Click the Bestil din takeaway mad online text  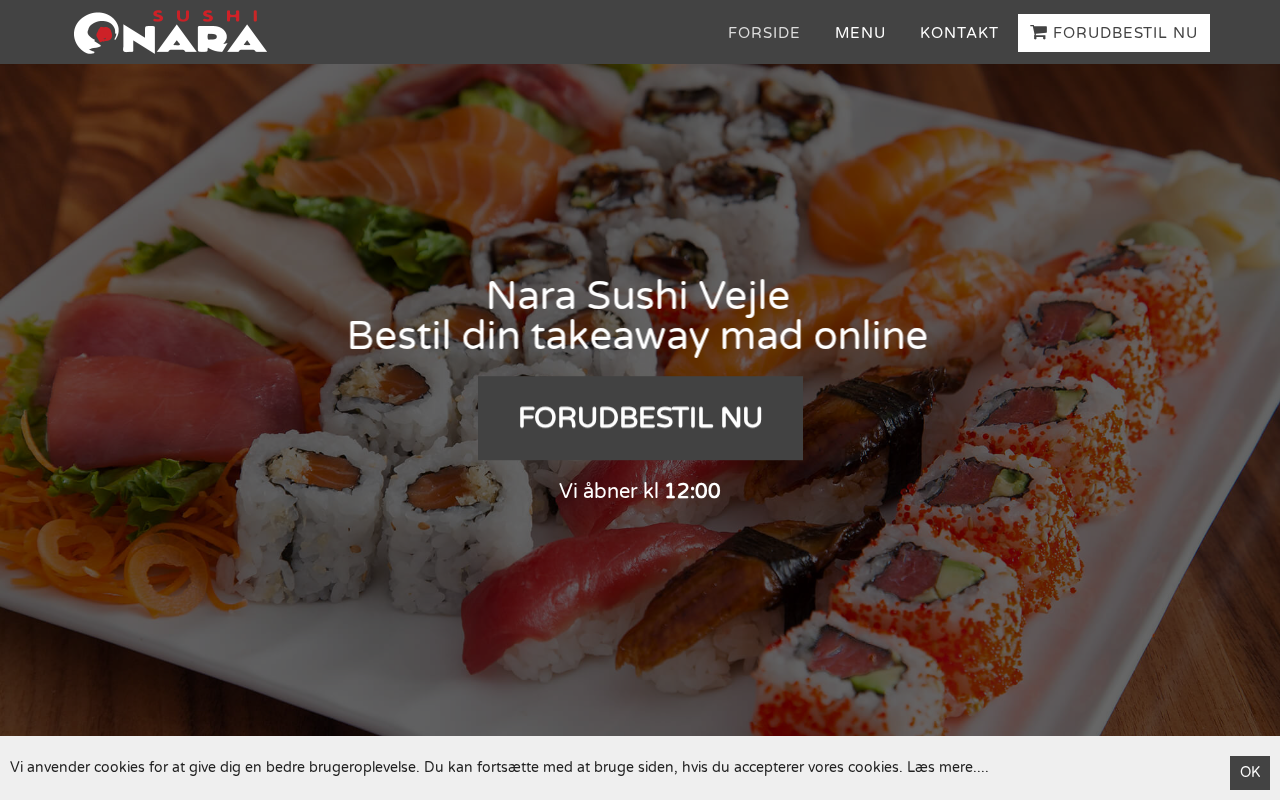(638, 336)
